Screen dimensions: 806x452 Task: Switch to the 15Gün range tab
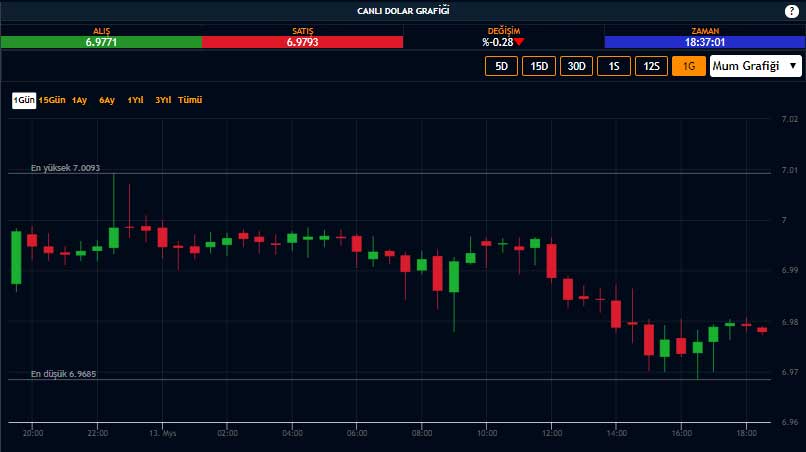click(52, 100)
